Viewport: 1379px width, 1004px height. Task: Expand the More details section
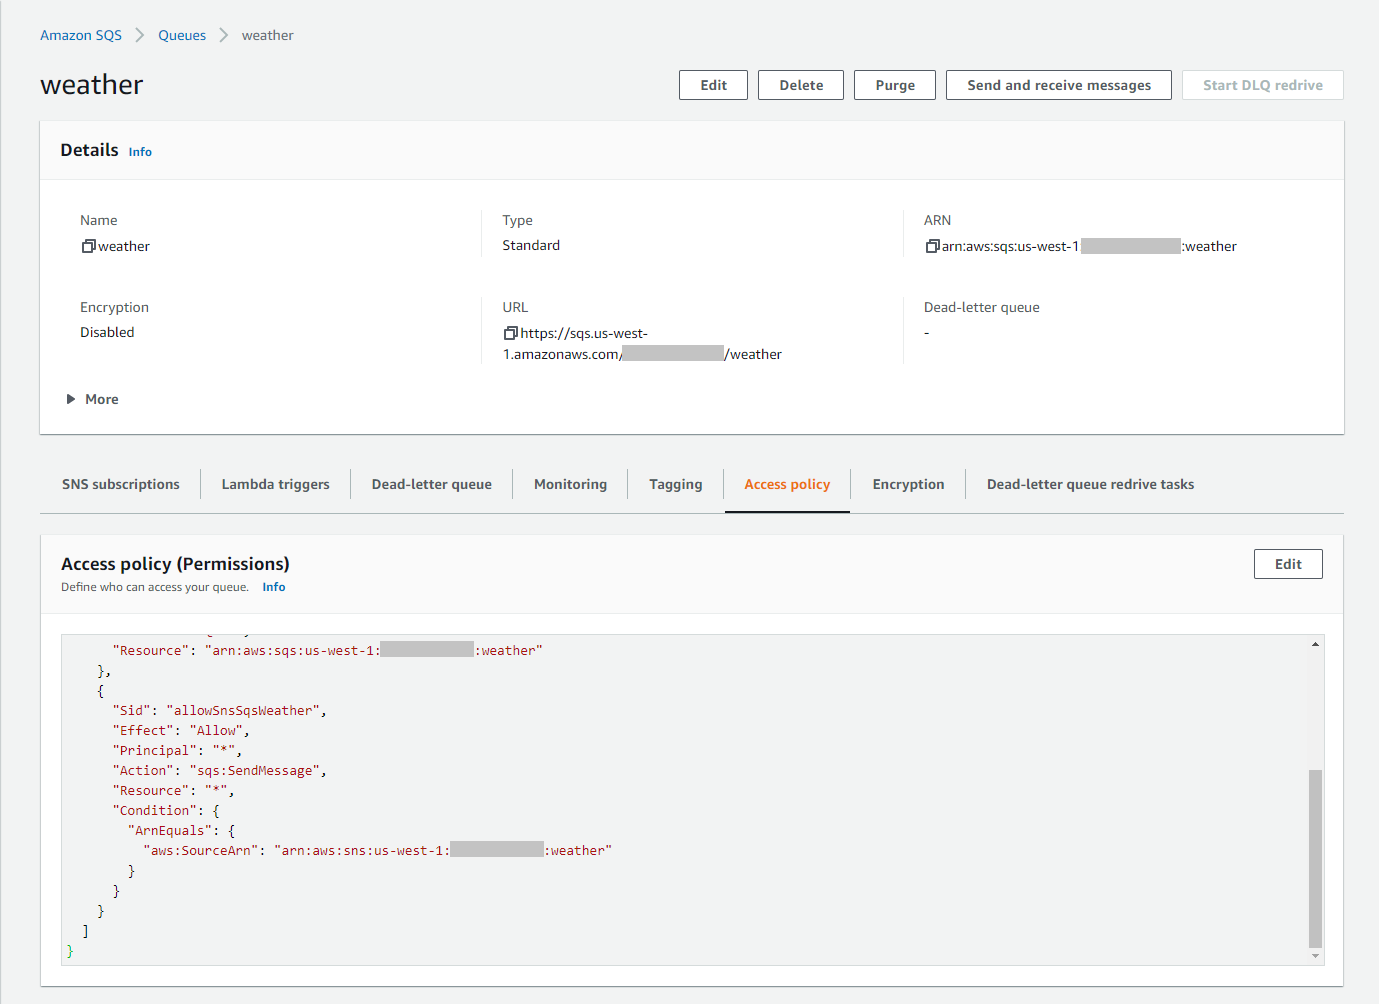click(x=92, y=399)
